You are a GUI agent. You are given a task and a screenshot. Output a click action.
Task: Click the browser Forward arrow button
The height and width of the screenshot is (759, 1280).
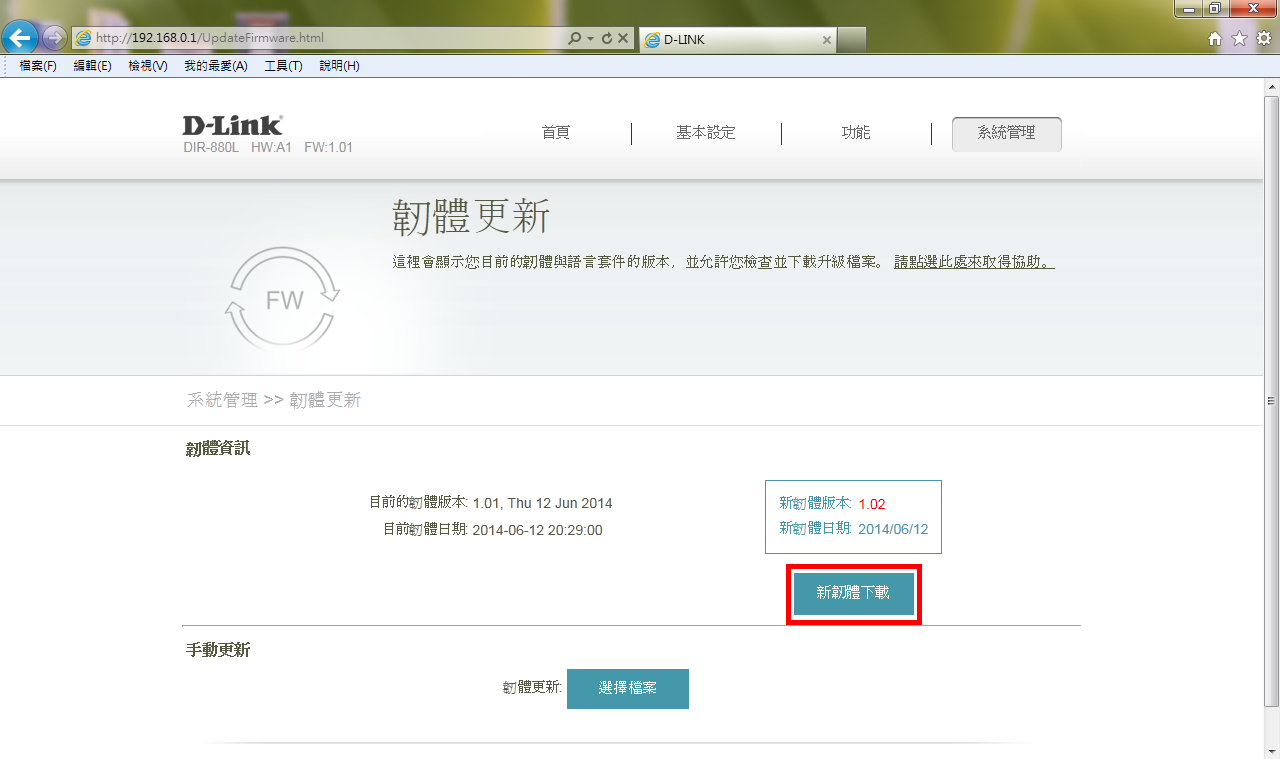[x=54, y=38]
